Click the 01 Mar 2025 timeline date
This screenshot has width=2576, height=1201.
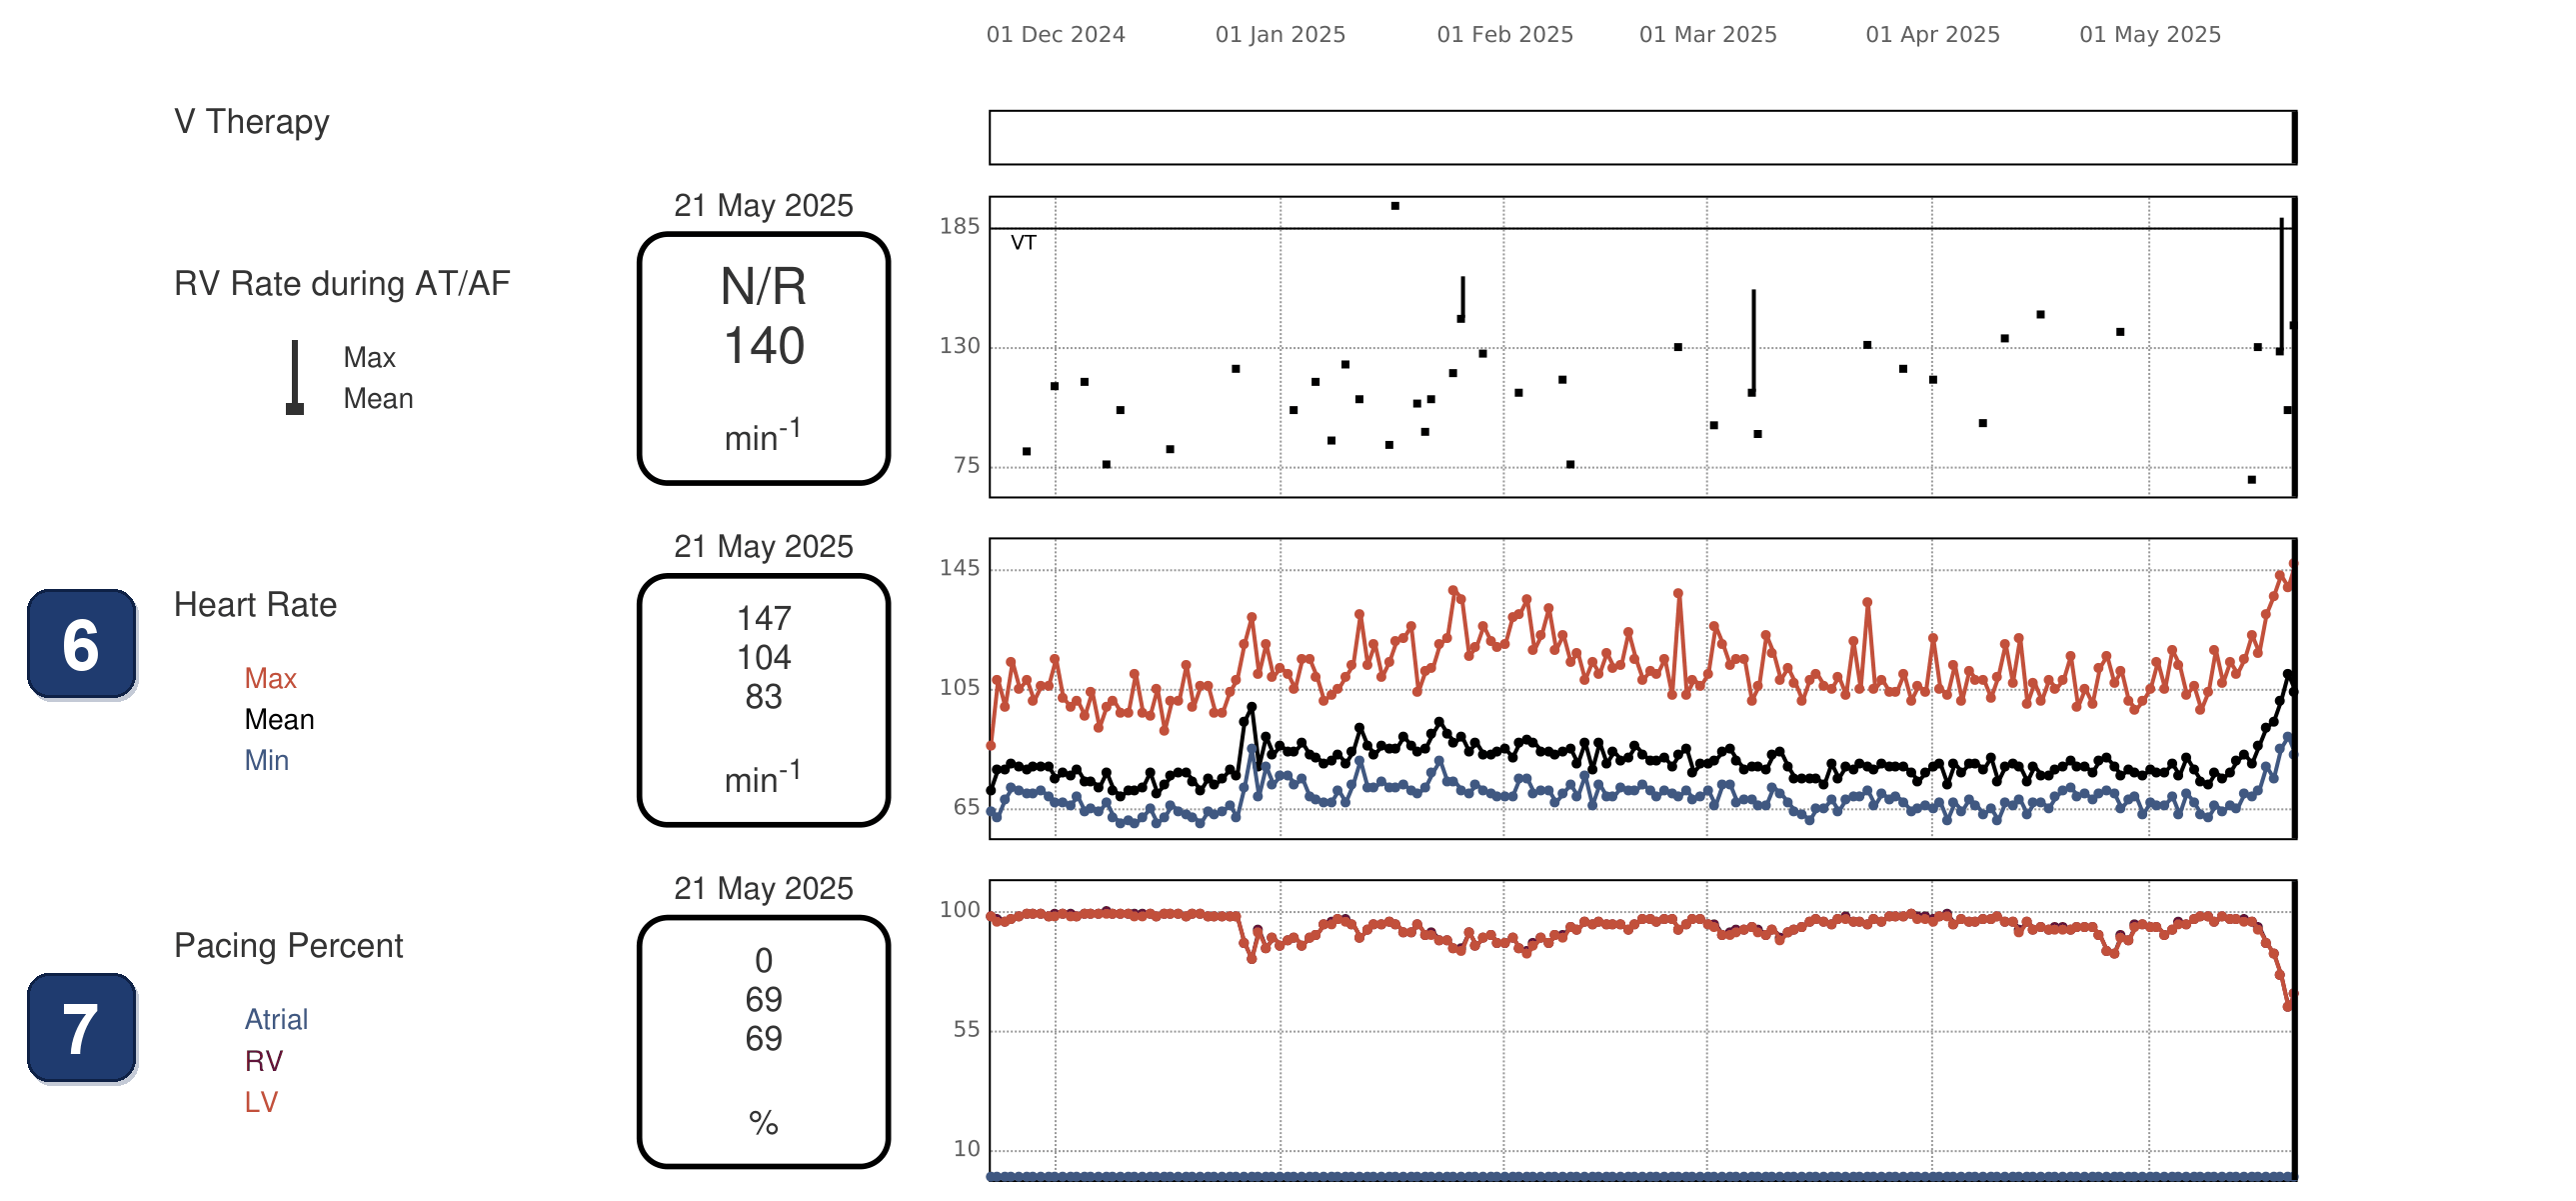pos(1708,34)
